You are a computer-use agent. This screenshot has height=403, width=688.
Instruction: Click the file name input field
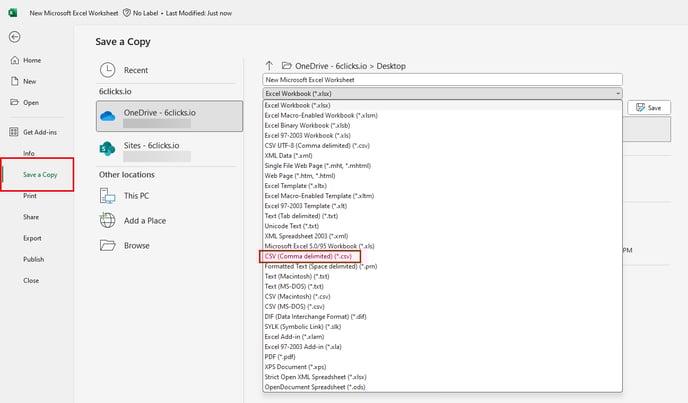(442, 79)
